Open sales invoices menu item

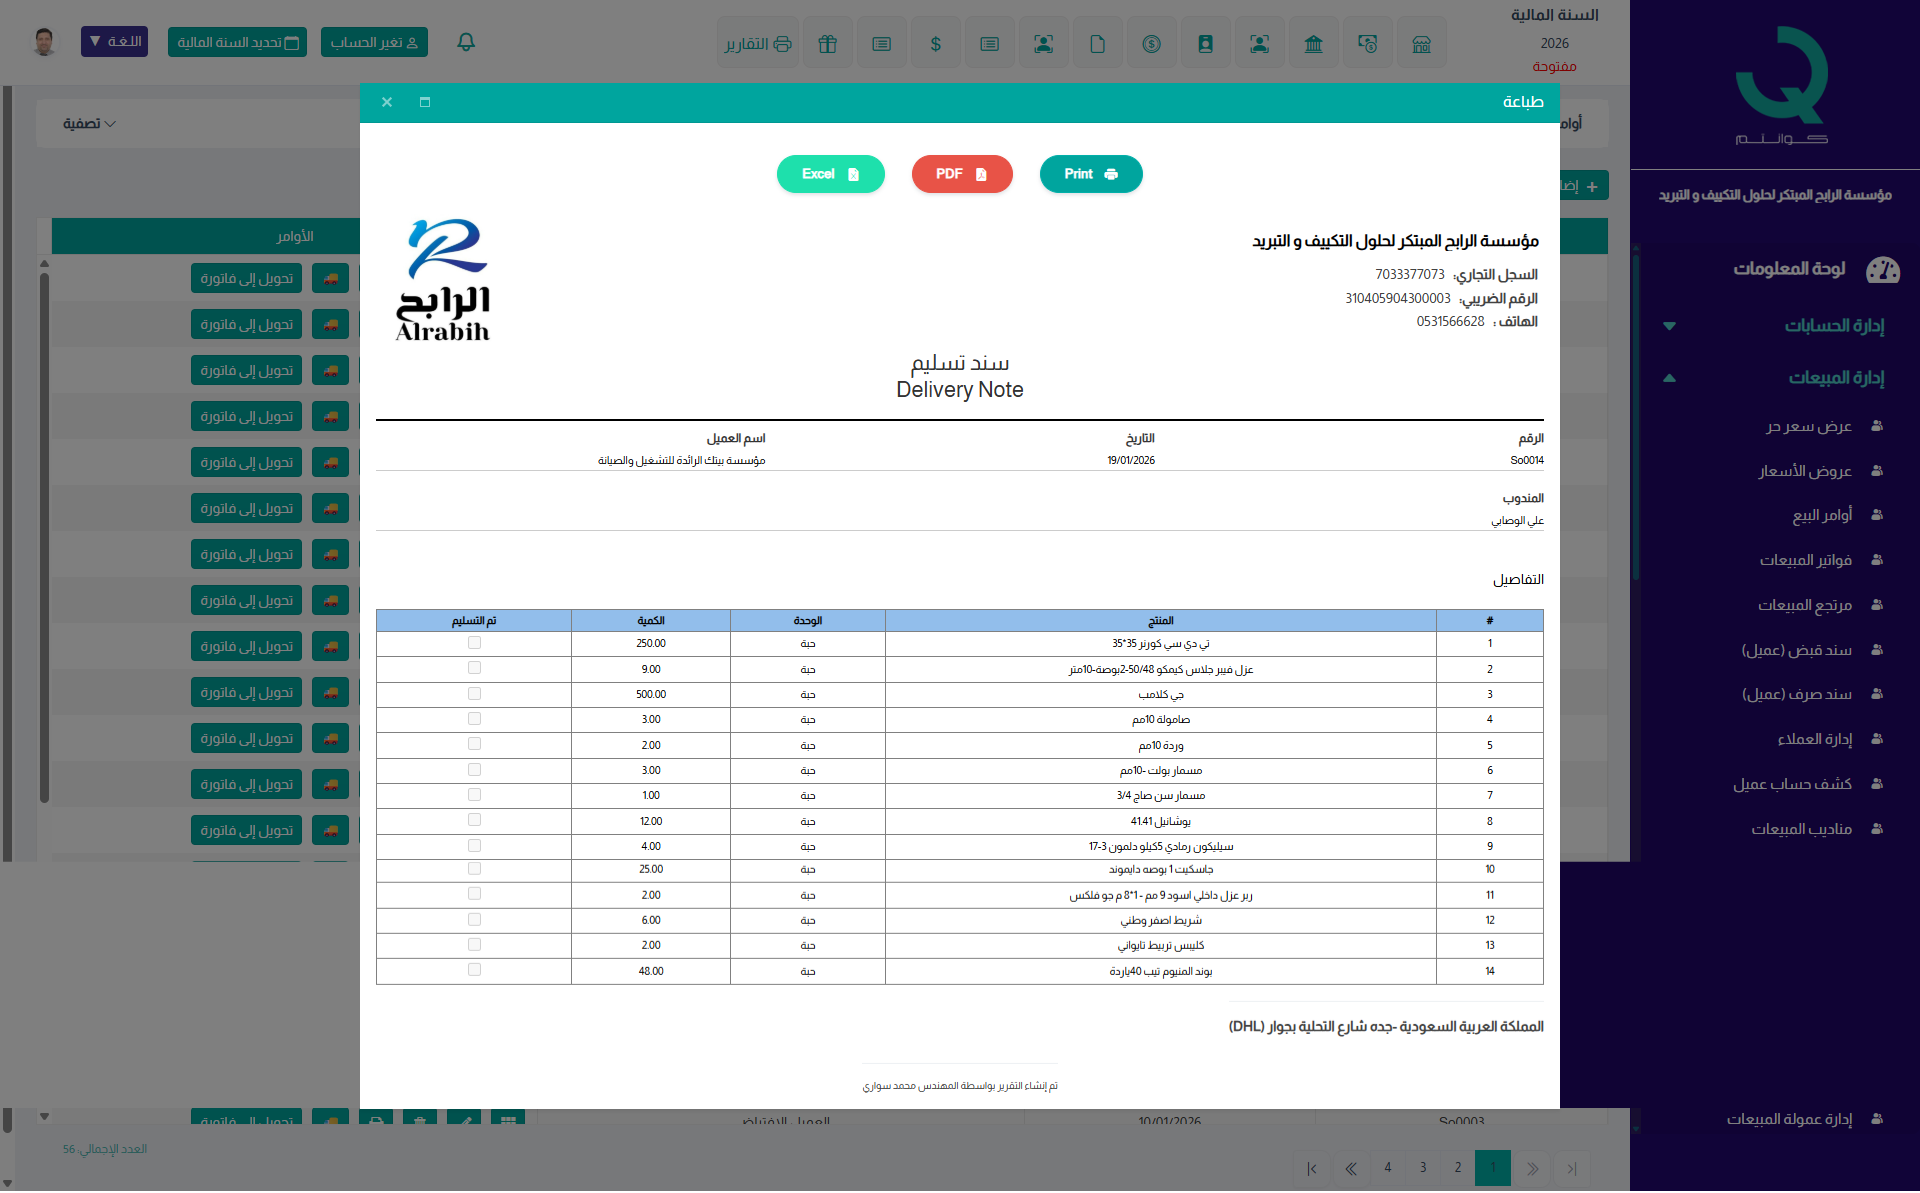coord(1805,560)
